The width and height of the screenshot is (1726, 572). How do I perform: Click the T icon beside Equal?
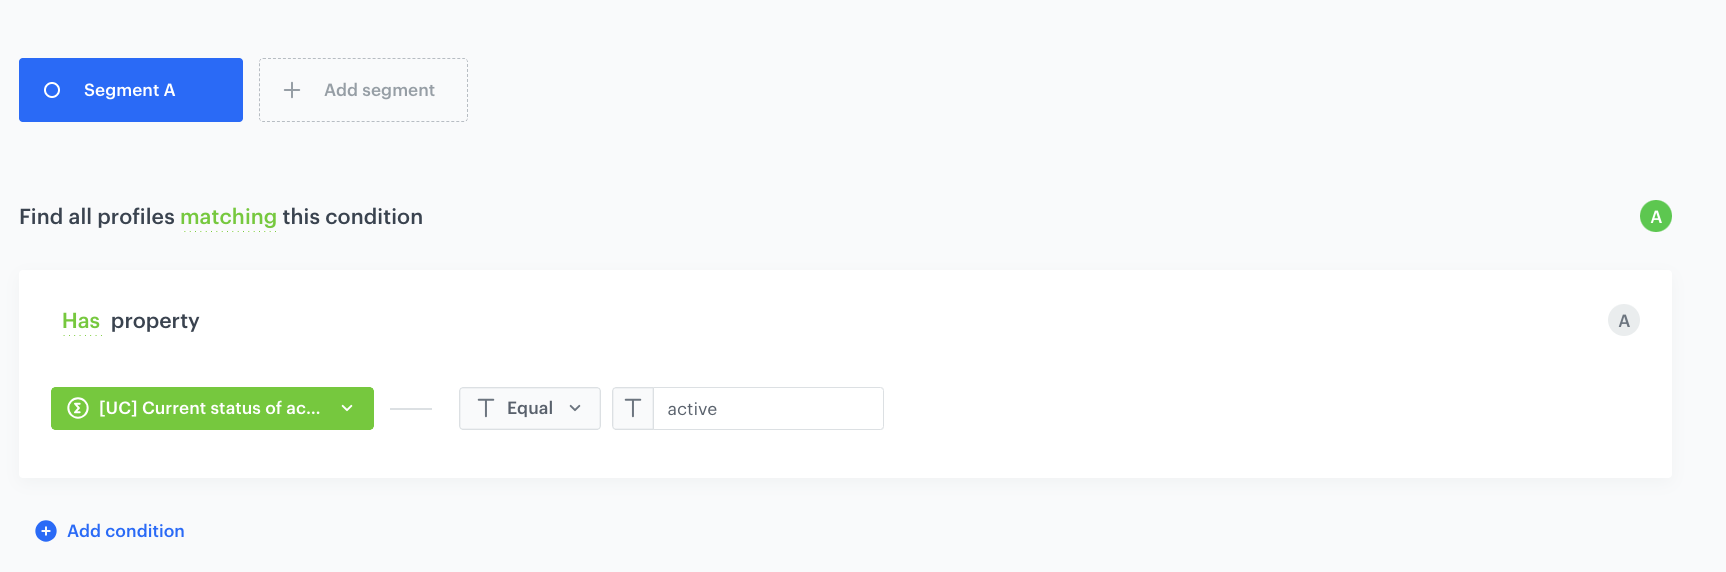click(x=486, y=408)
